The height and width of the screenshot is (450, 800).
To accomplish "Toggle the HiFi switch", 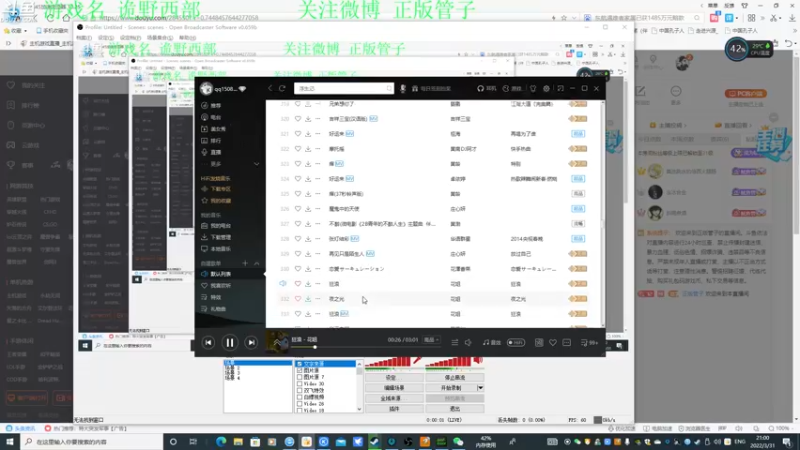I will [516, 343].
